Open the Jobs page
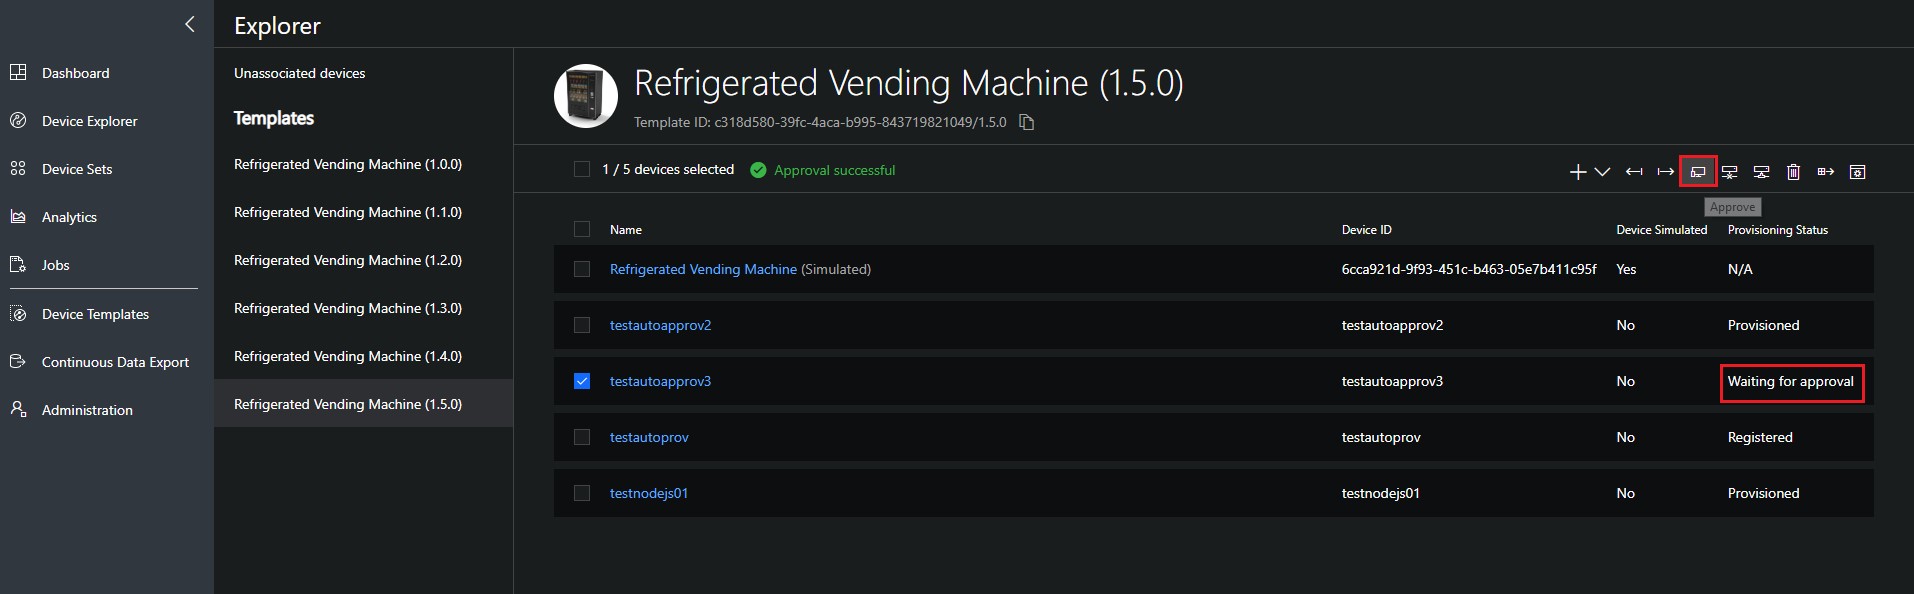 point(56,265)
